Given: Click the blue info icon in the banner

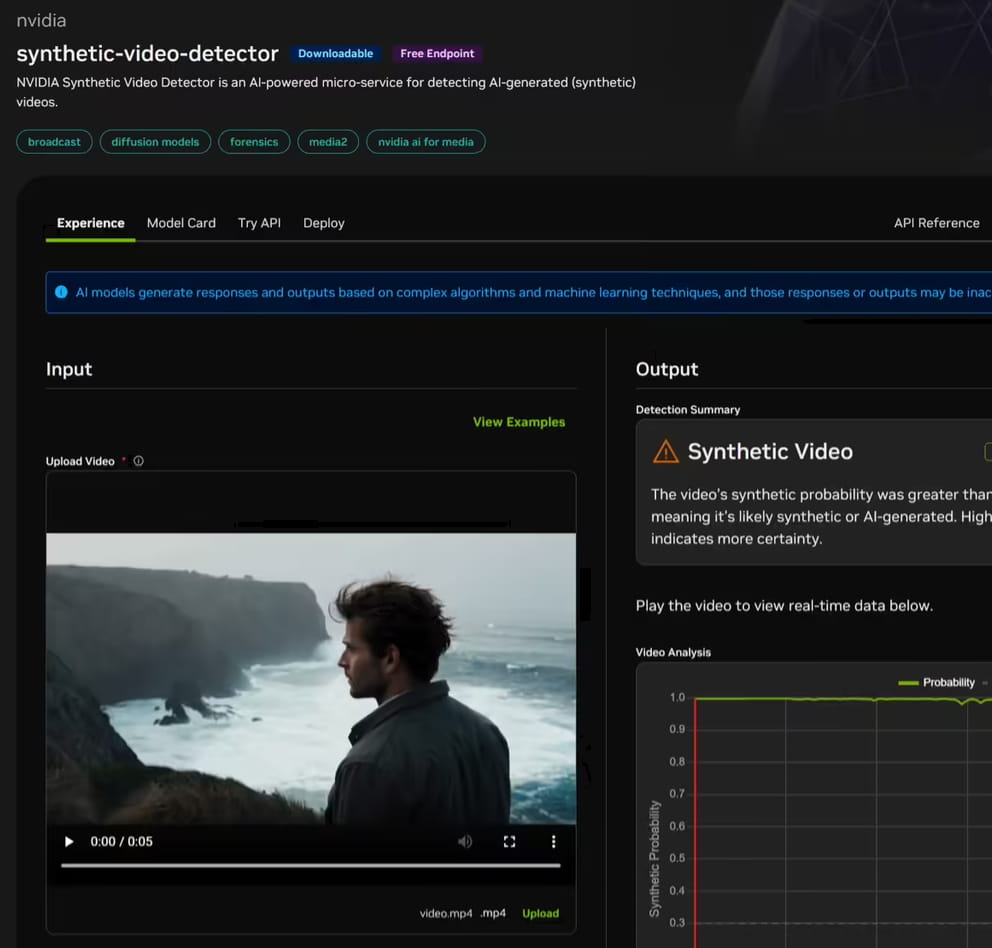Looking at the screenshot, I should click(61, 292).
